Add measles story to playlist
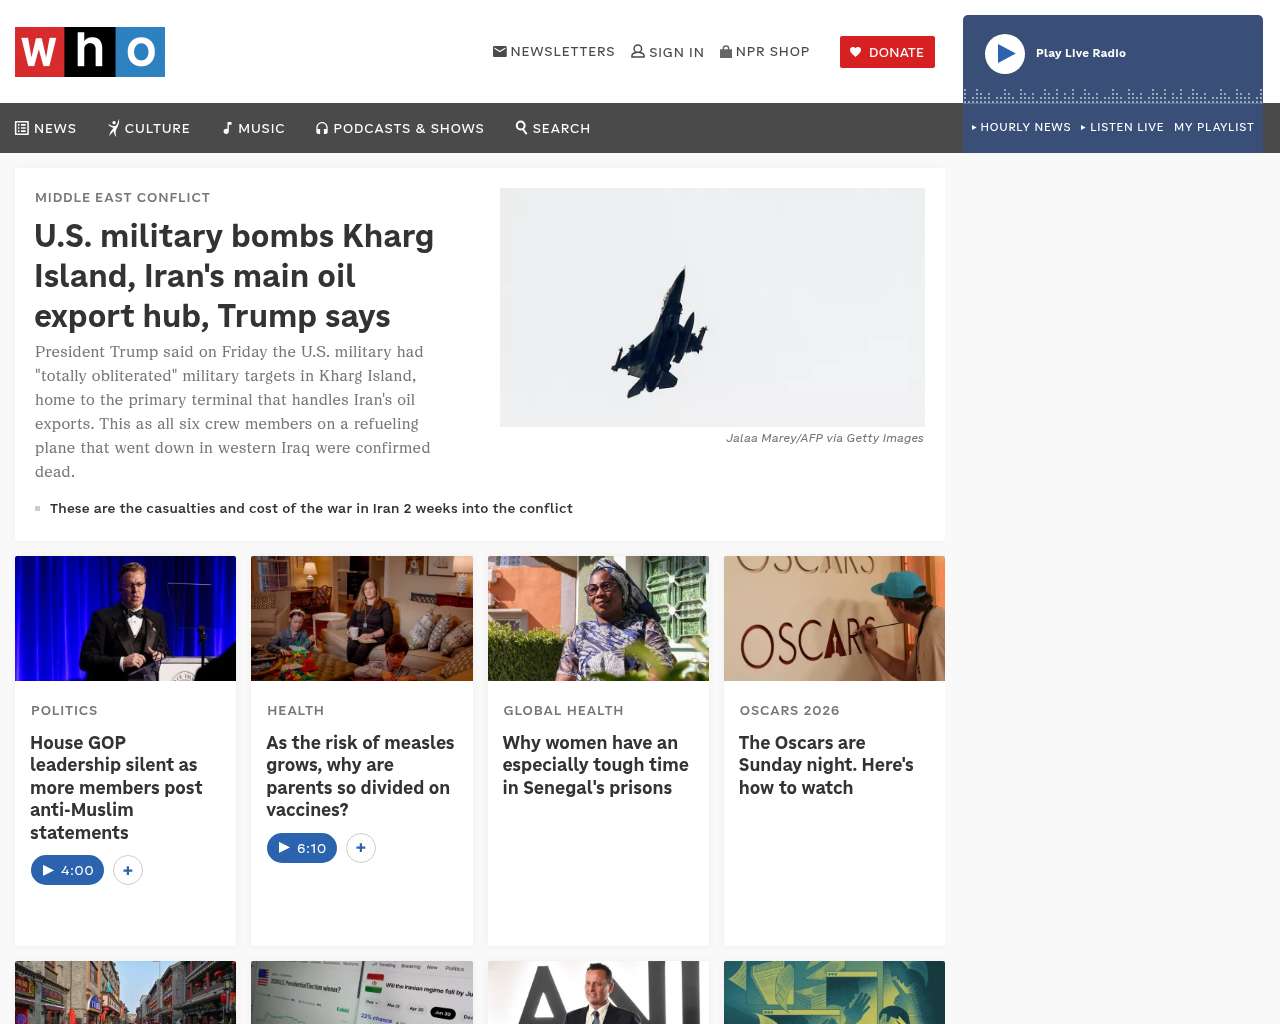 (361, 848)
